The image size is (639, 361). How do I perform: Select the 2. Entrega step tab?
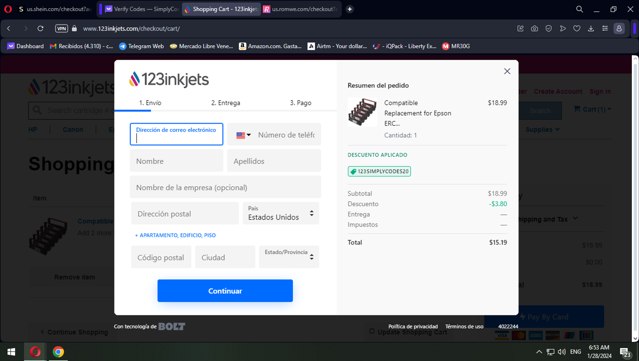click(x=225, y=103)
